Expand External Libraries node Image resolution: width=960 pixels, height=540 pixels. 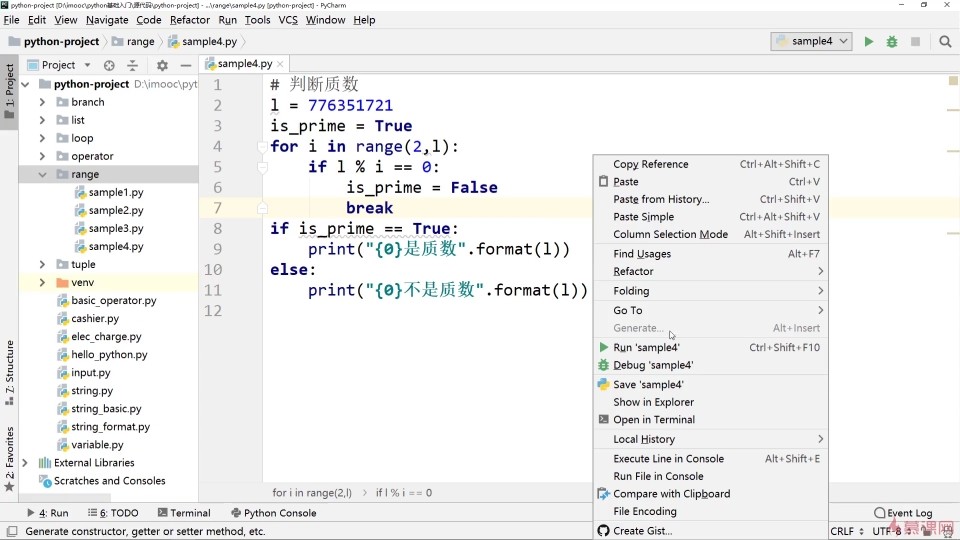pyautogui.click(x=25, y=463)
